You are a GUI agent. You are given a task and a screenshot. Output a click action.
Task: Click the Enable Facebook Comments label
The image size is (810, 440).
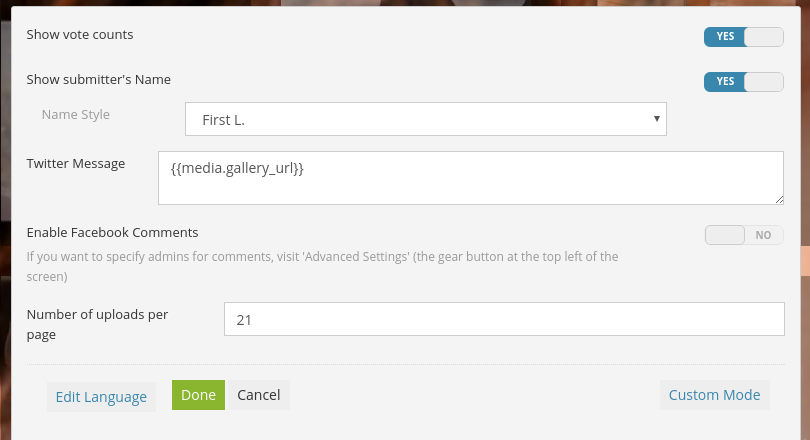(x=112, y=232)
